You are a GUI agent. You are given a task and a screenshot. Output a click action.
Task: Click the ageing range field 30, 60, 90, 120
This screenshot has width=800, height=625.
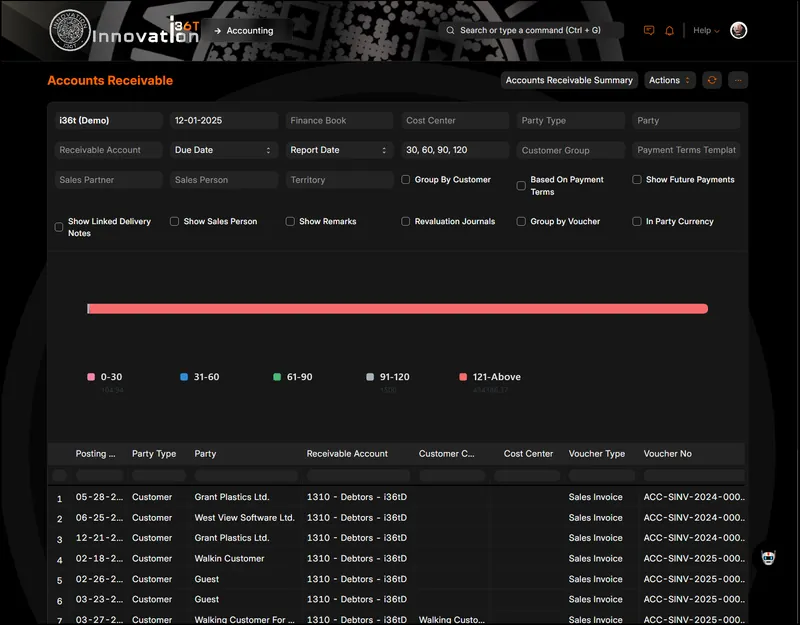[x=455, y=150]
